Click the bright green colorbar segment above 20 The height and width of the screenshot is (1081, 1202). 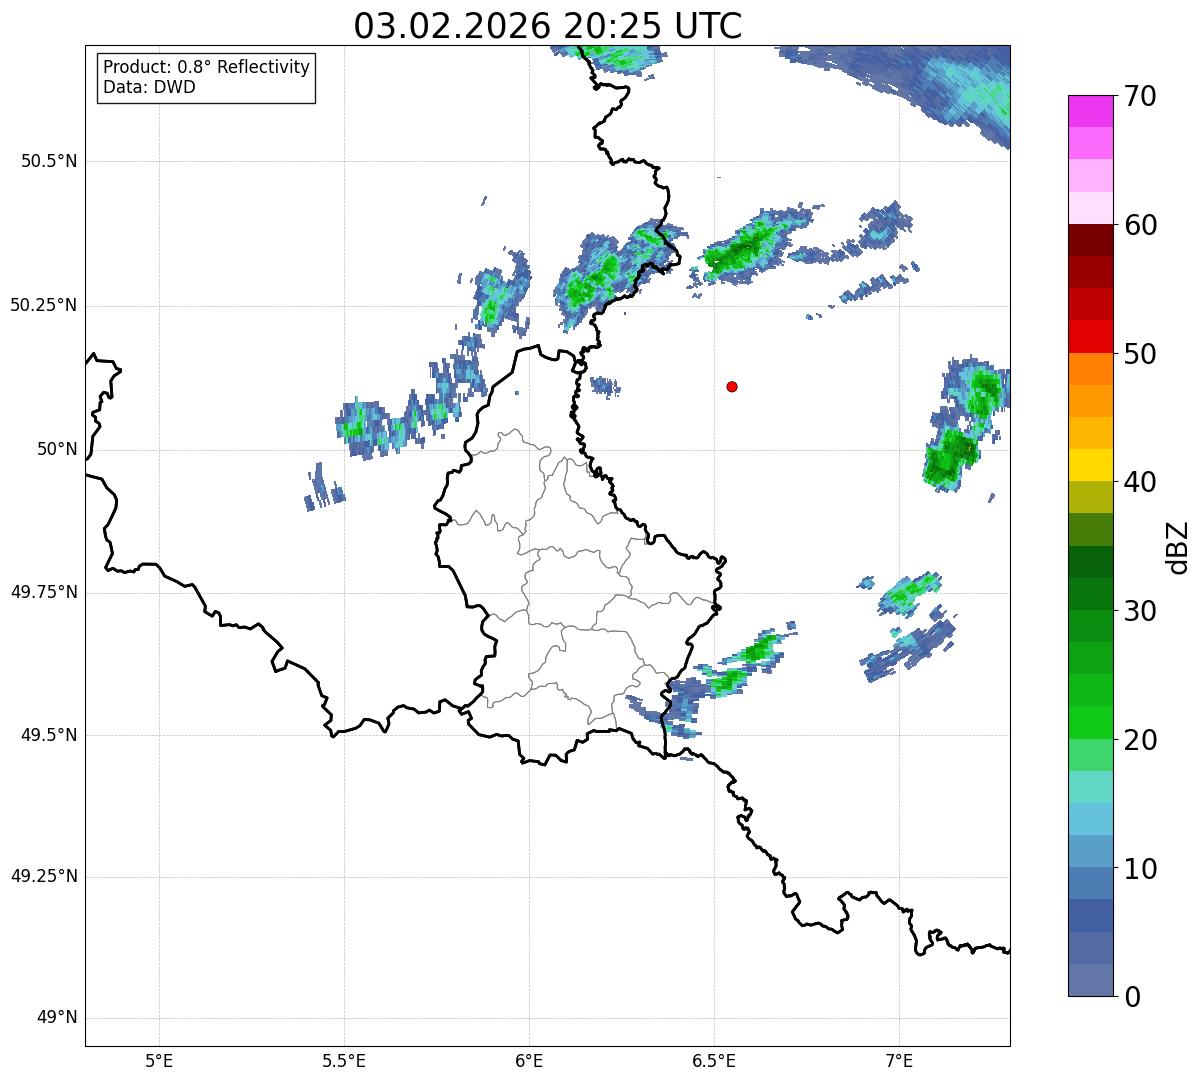point(1090,723)
